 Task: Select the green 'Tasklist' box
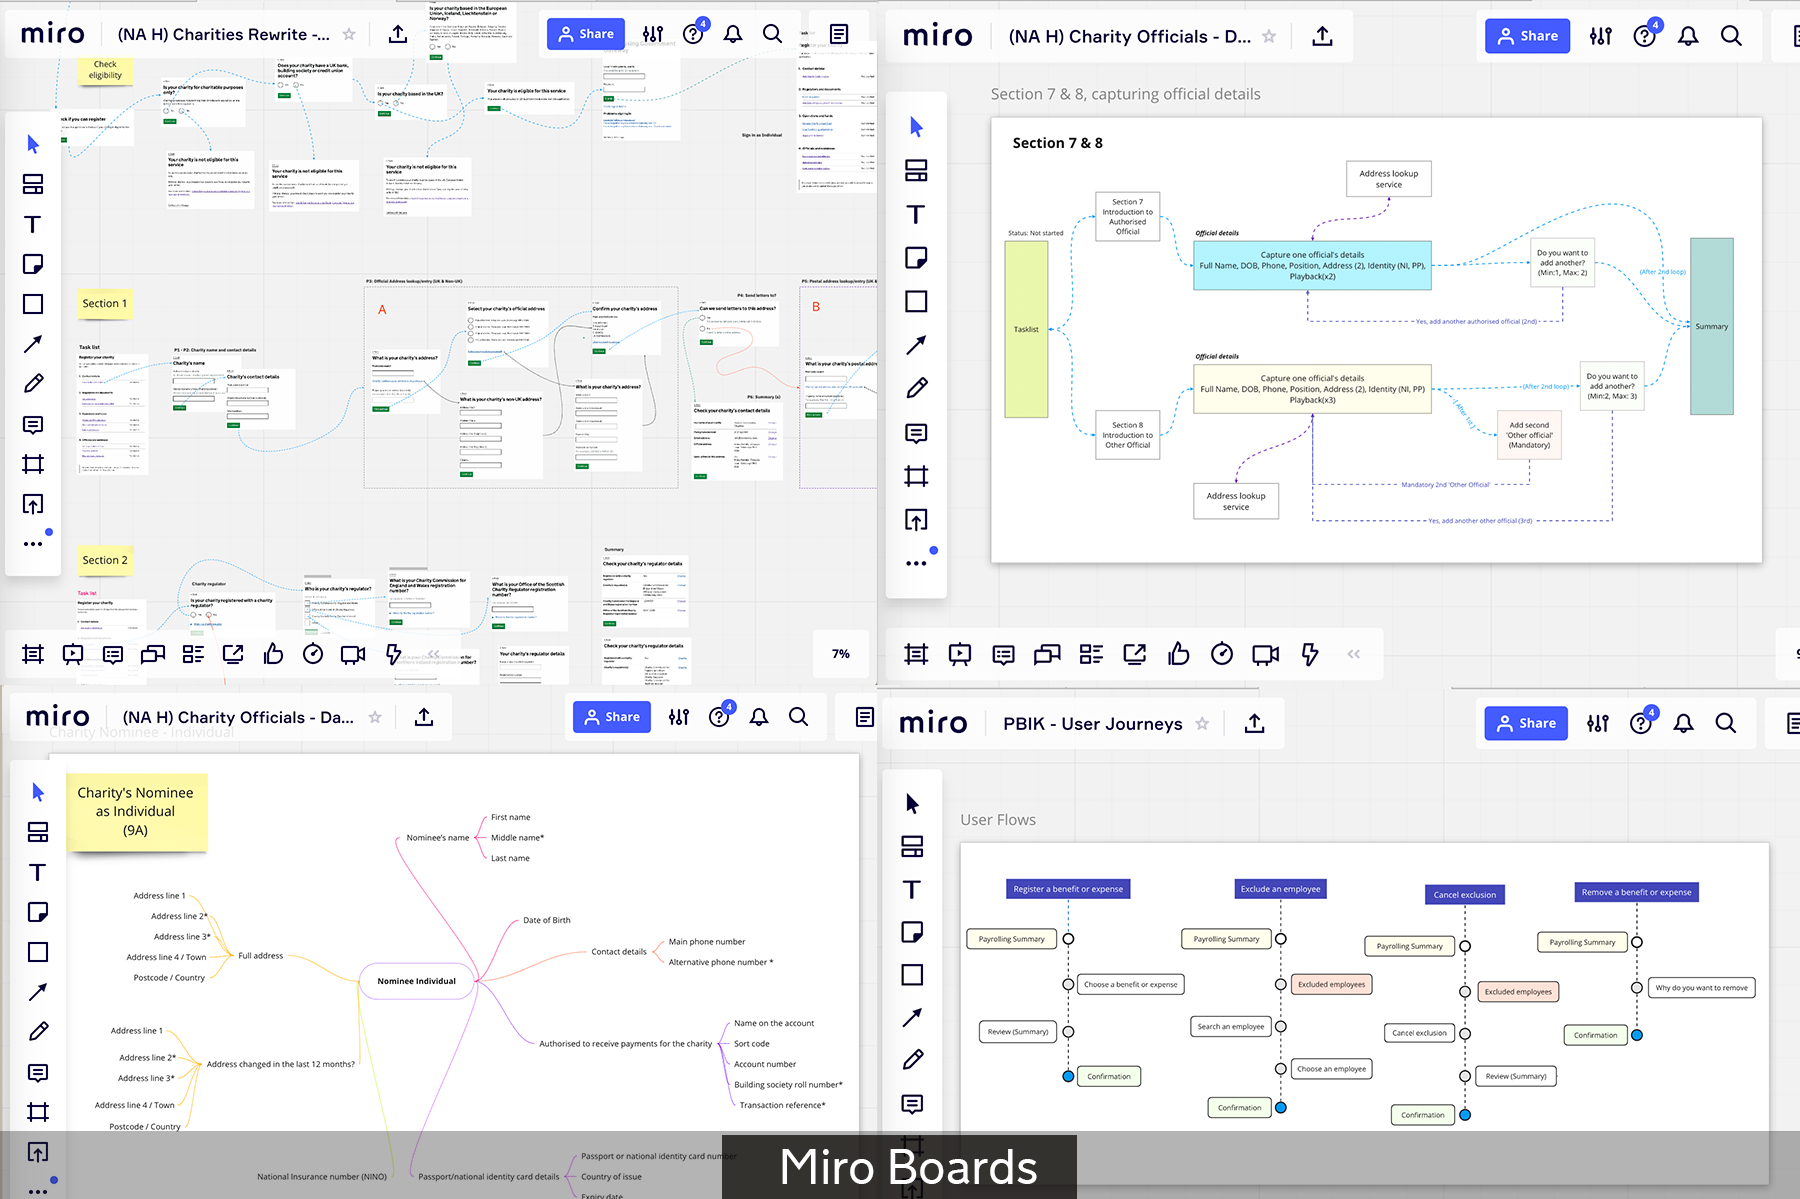click(1026, 329)
